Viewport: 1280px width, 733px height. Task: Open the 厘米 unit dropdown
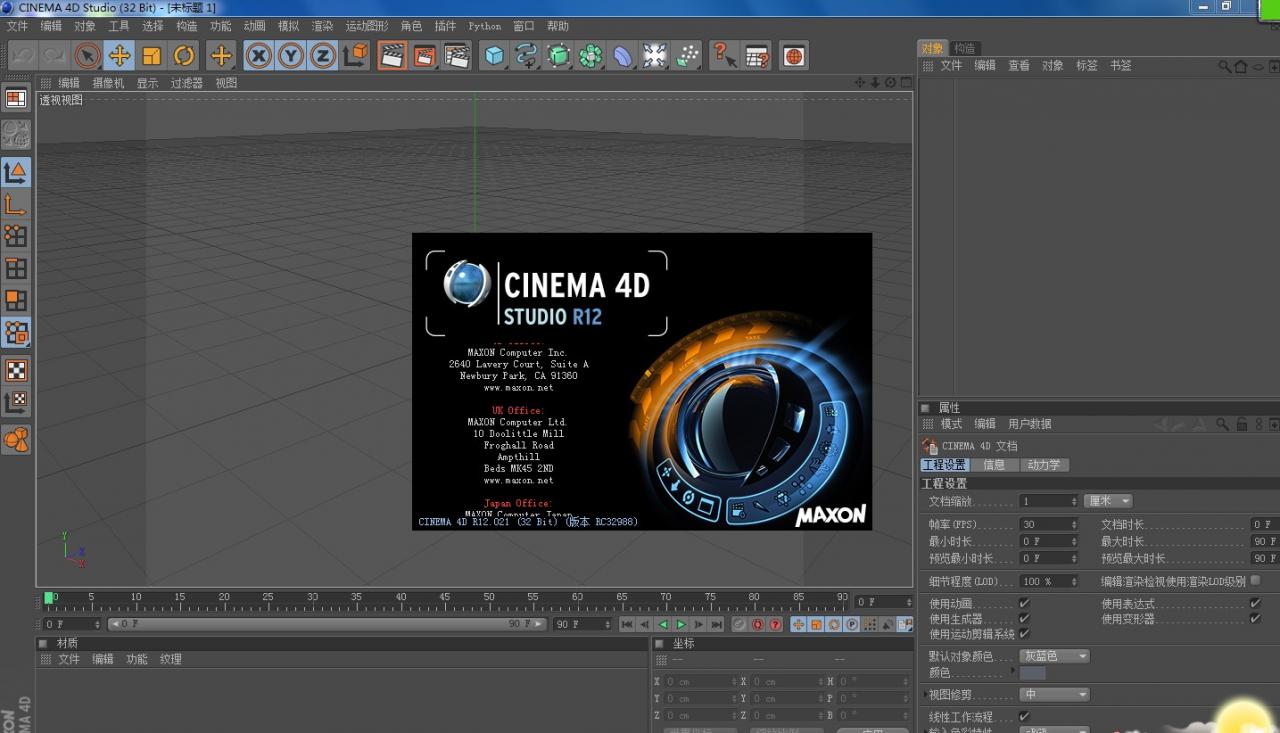pyautogui.click(x=1108, y=501)
